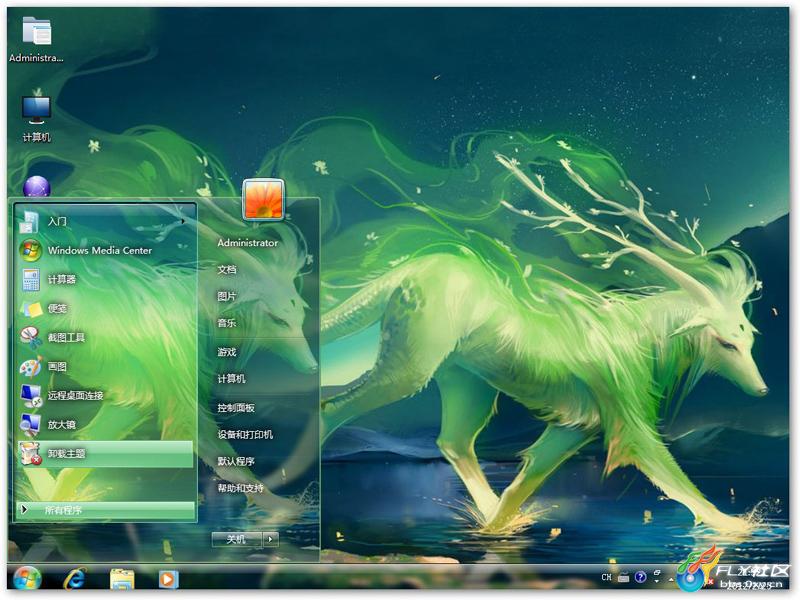Click the CH input language indicator
Image resolution: width=800 pixels, height=600 pixels.
(x=606, y=577)
